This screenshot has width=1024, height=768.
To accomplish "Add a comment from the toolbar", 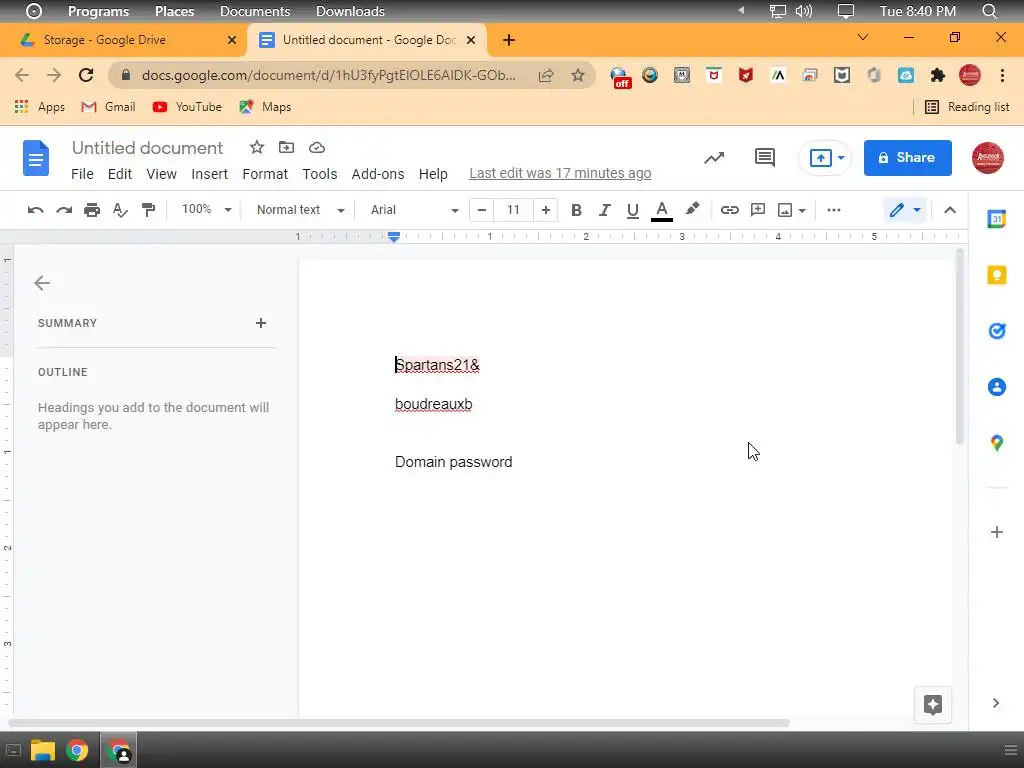I will (x=758, y=210).
